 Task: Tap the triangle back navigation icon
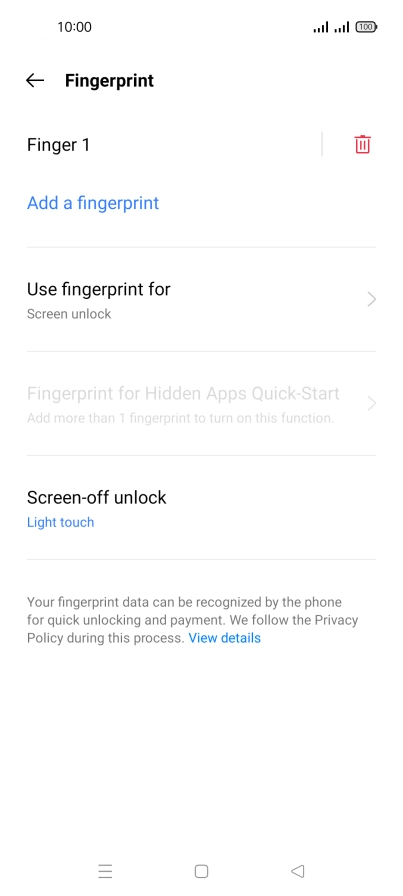(x=297, y=871)
